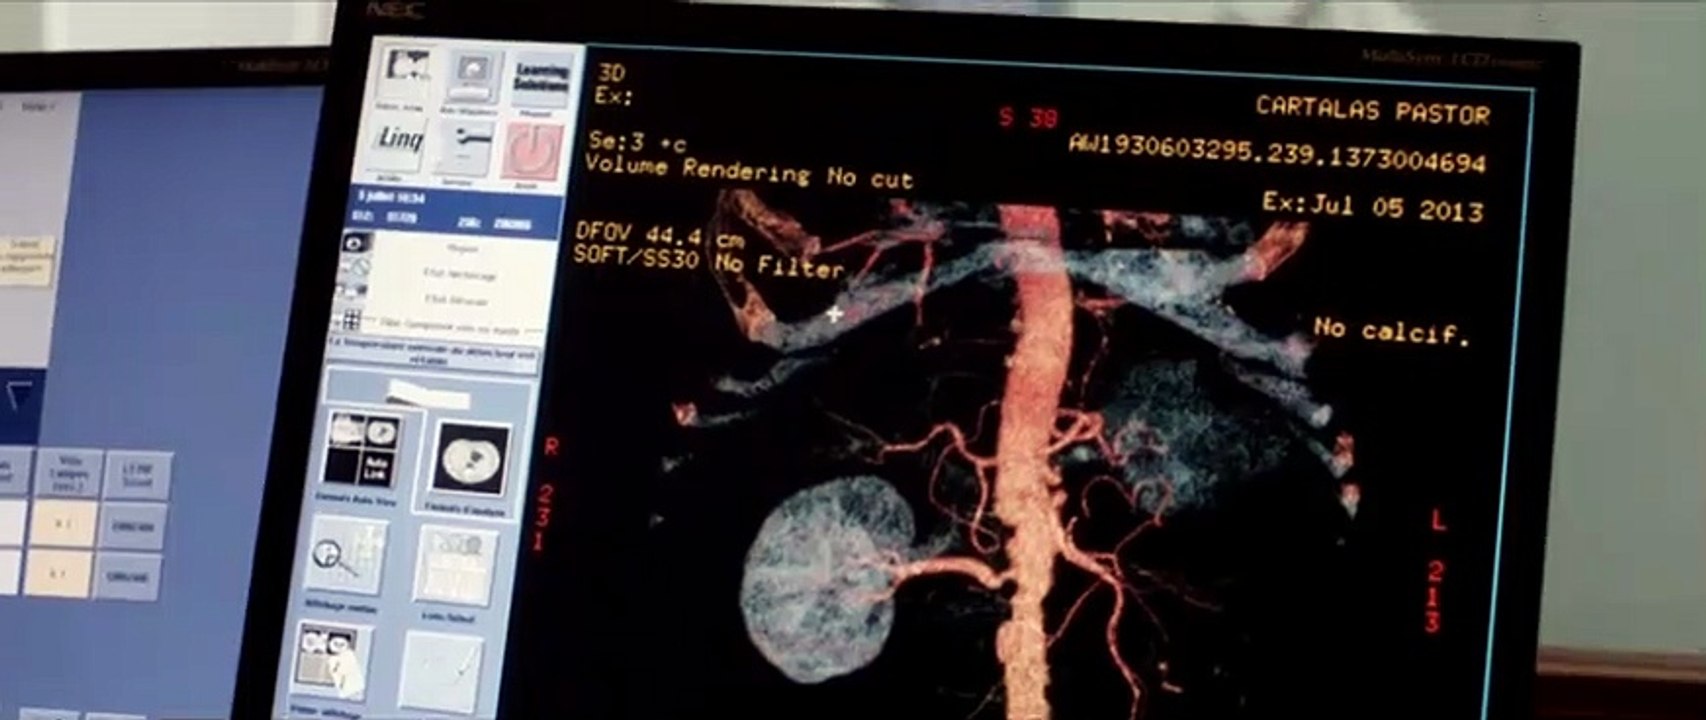
Task: Open the blank tile at the bottom right
Action: [442, 672]
